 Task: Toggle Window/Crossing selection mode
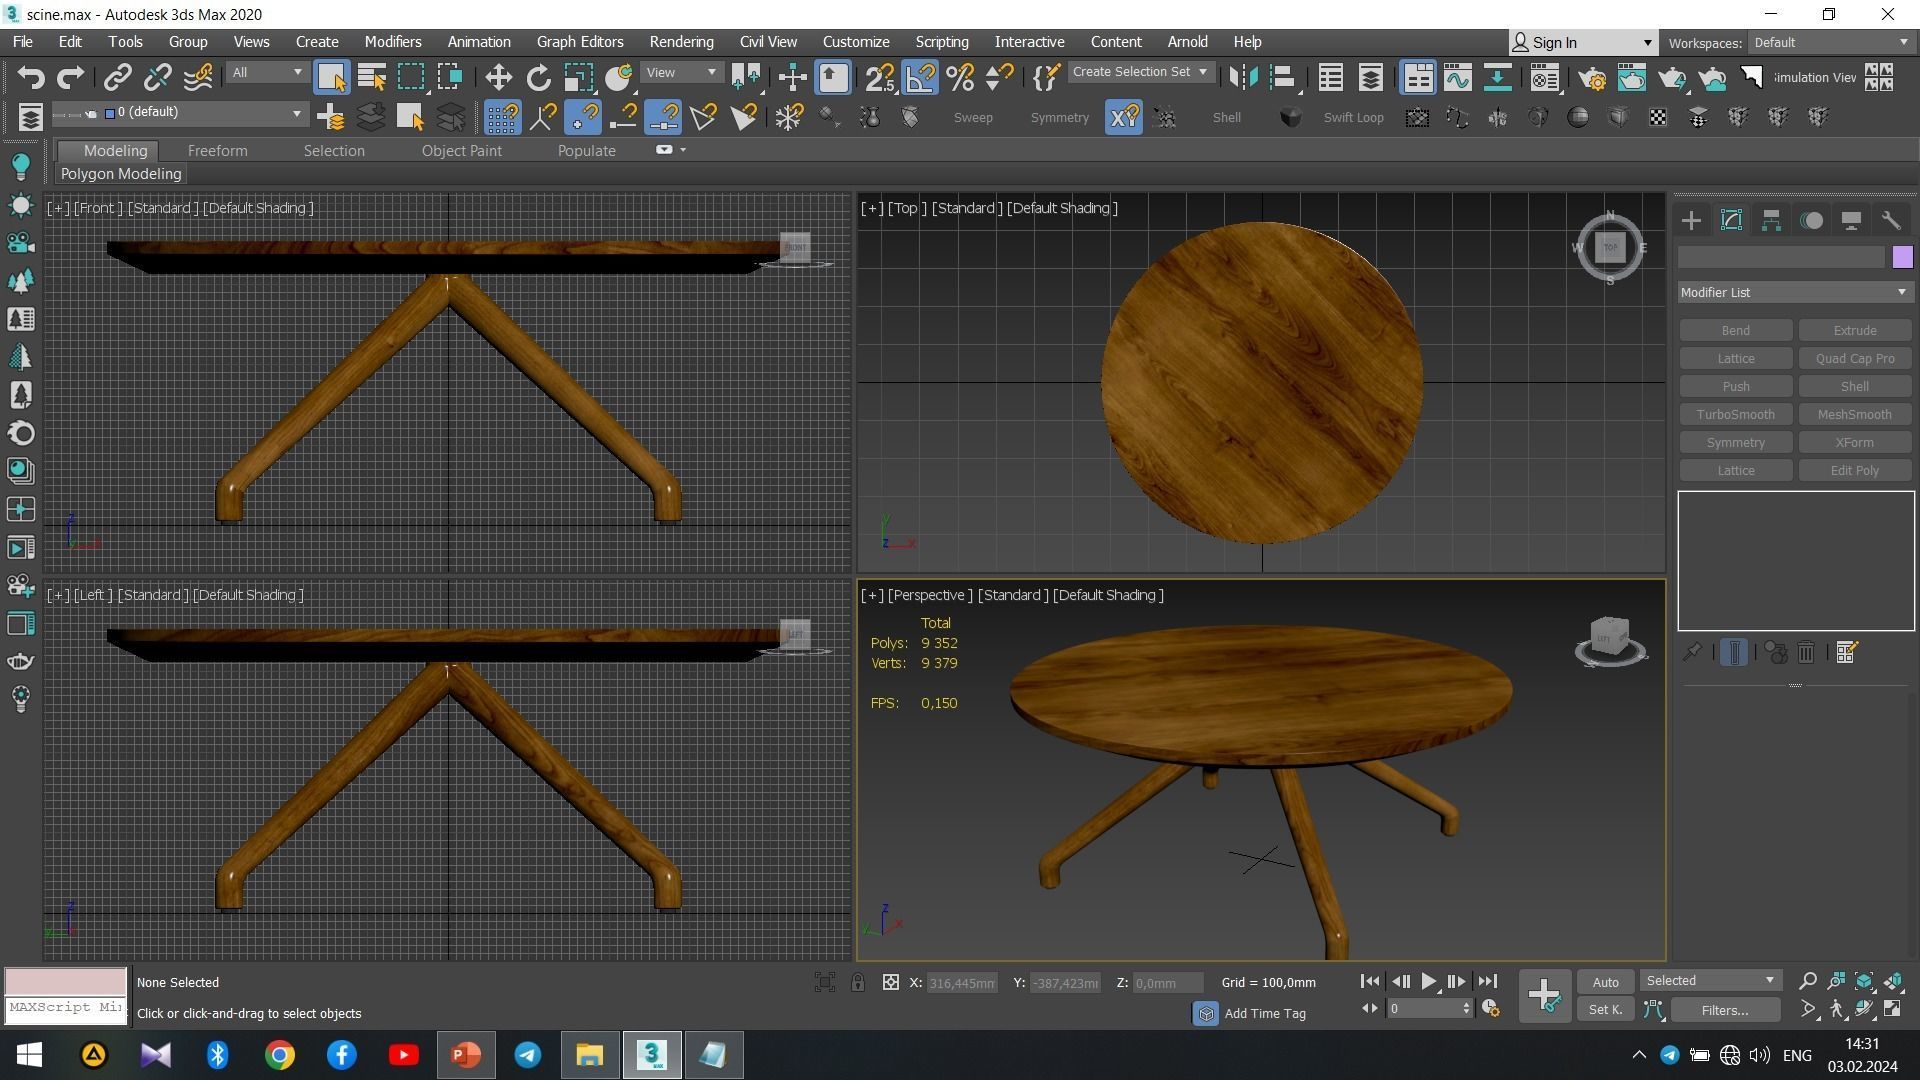pos(450,77)
